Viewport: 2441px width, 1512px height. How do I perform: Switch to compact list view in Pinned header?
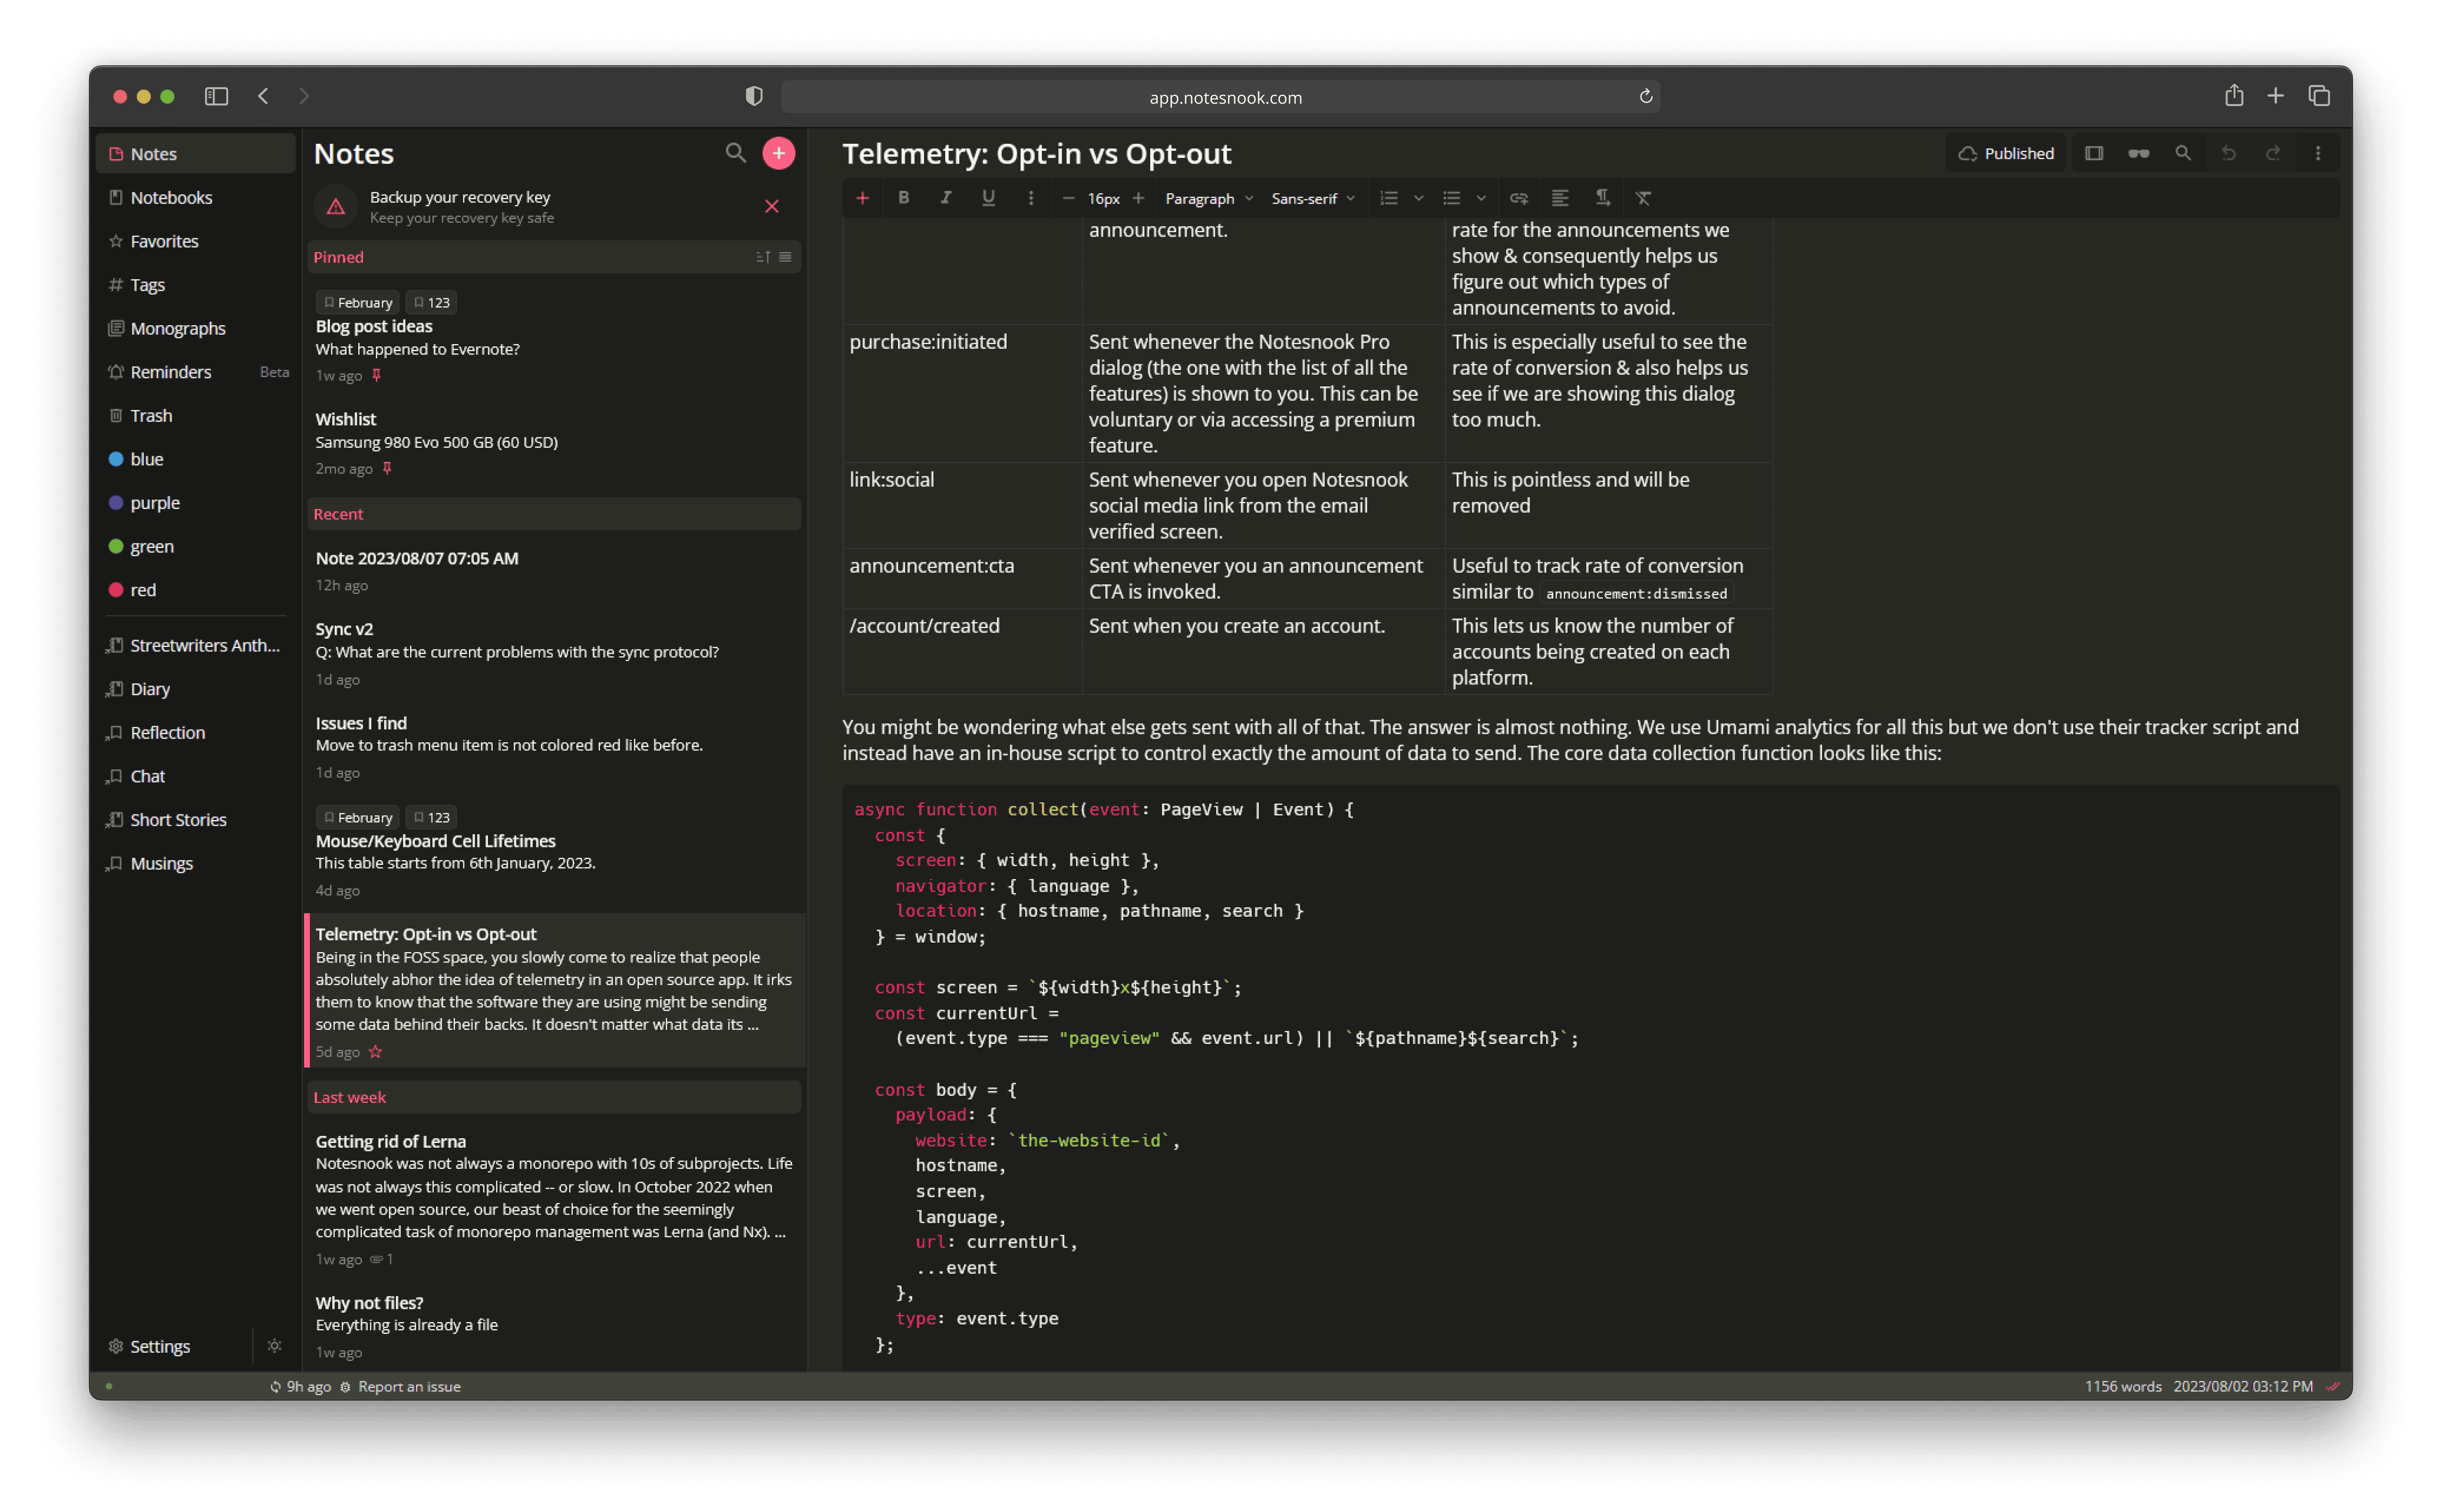click(x=785, y=257)
